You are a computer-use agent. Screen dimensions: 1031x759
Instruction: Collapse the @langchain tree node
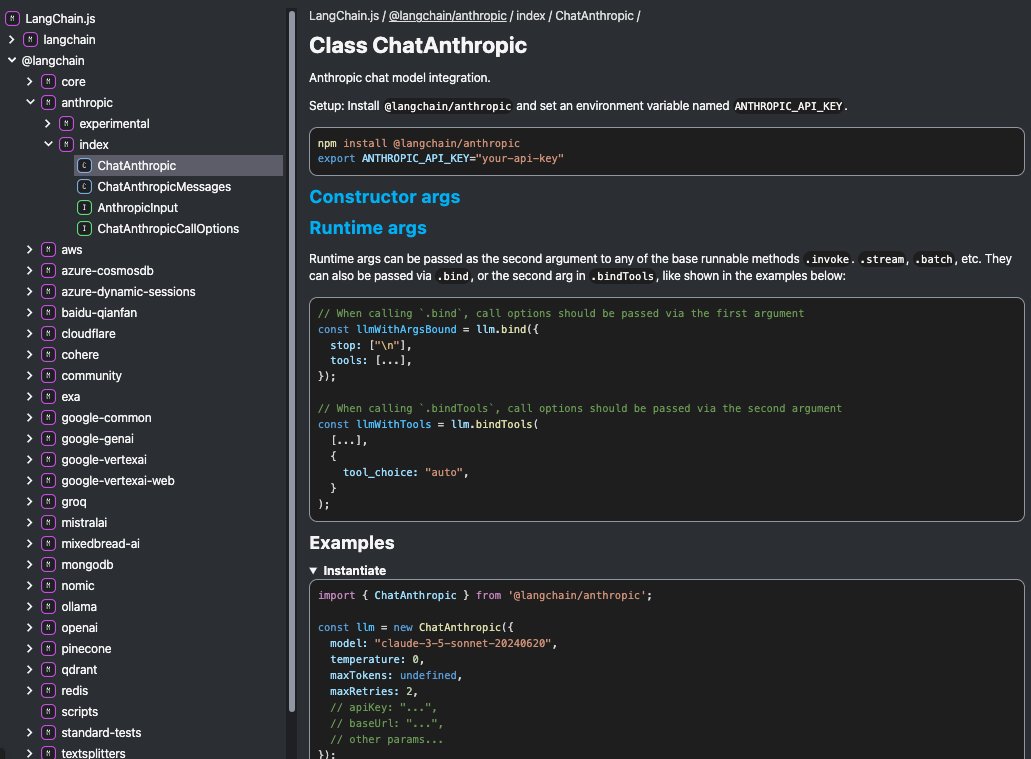click(10, 60)
